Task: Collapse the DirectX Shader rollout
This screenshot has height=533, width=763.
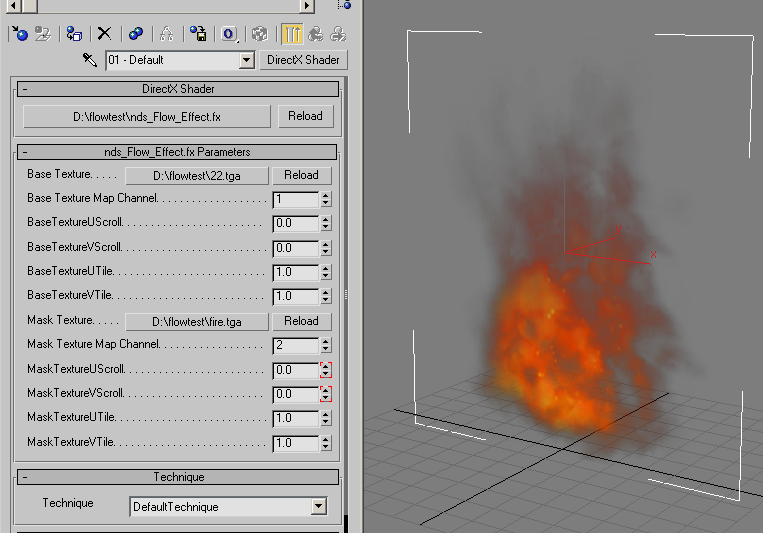Action: (x=178, y=89)
